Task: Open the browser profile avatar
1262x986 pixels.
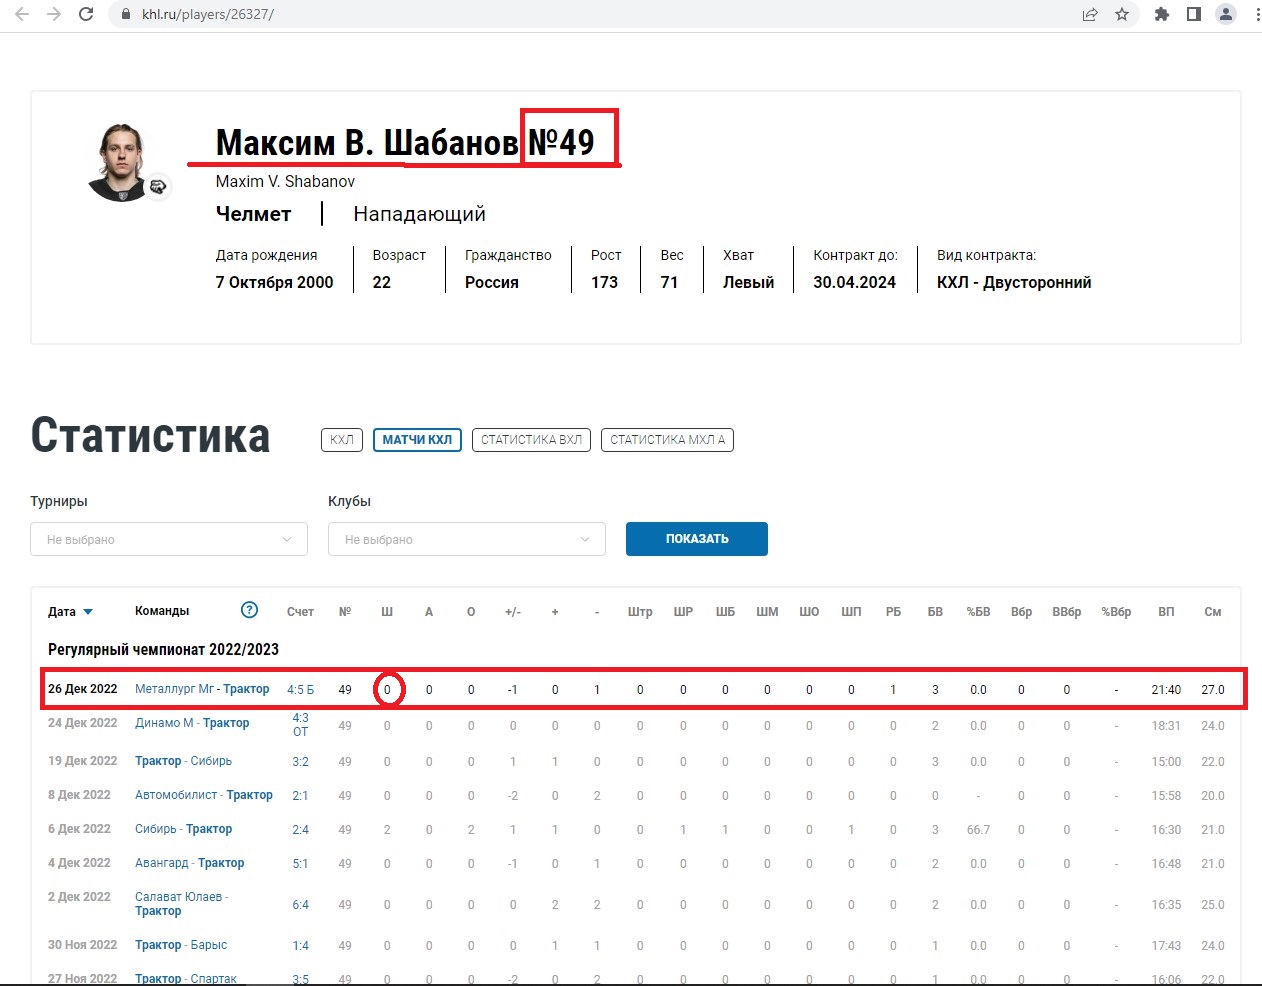Action: (x=1225, y=14)
